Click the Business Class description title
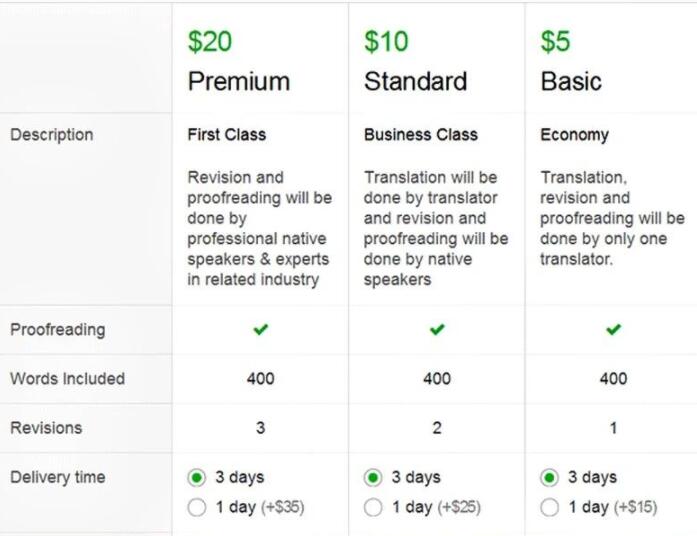697x536 pixels. click(x=421, y=135)
